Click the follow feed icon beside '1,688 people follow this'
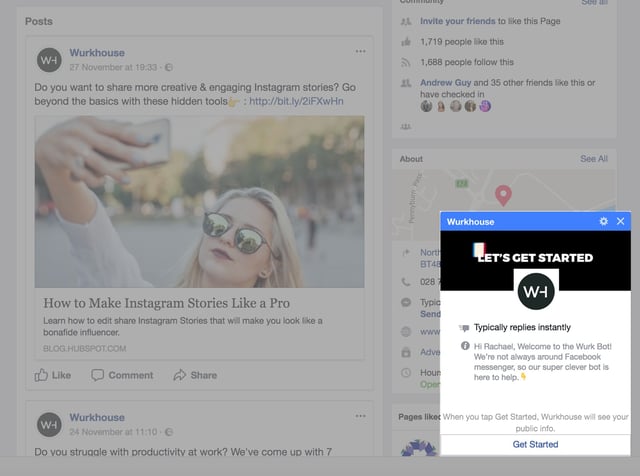 405,62
